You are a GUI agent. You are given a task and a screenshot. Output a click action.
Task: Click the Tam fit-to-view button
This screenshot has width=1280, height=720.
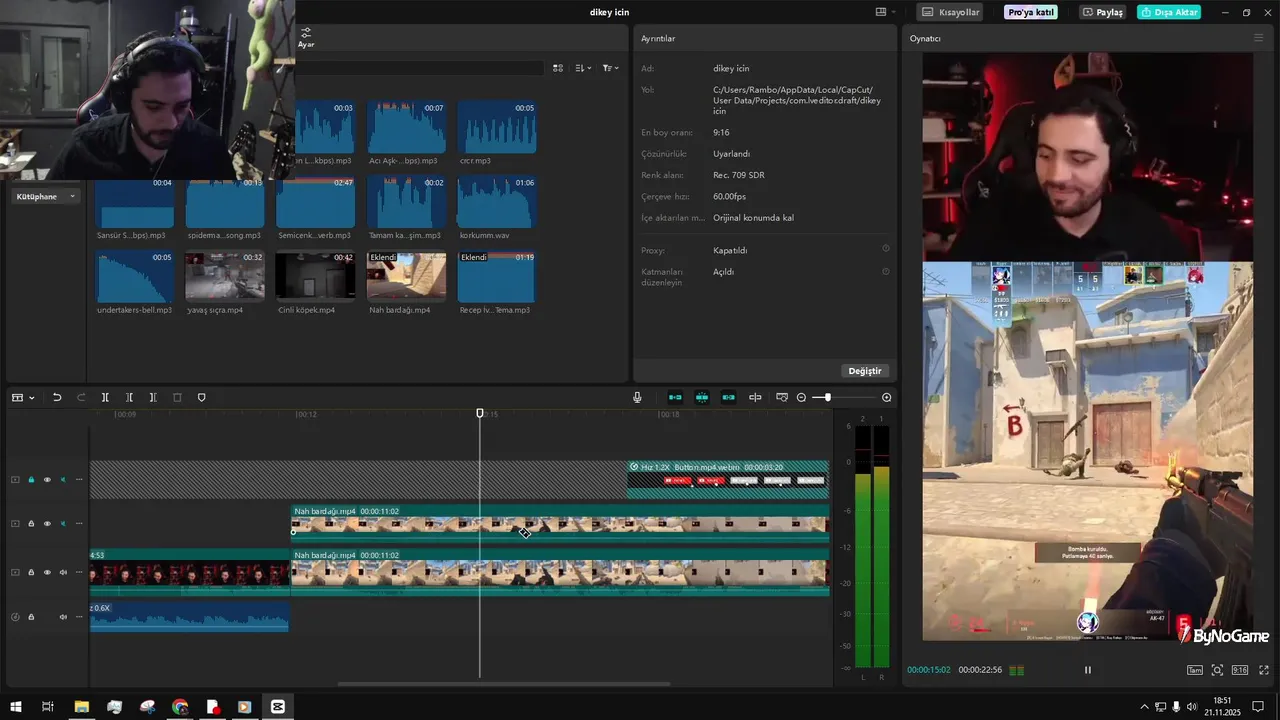tap(1194, 670)
